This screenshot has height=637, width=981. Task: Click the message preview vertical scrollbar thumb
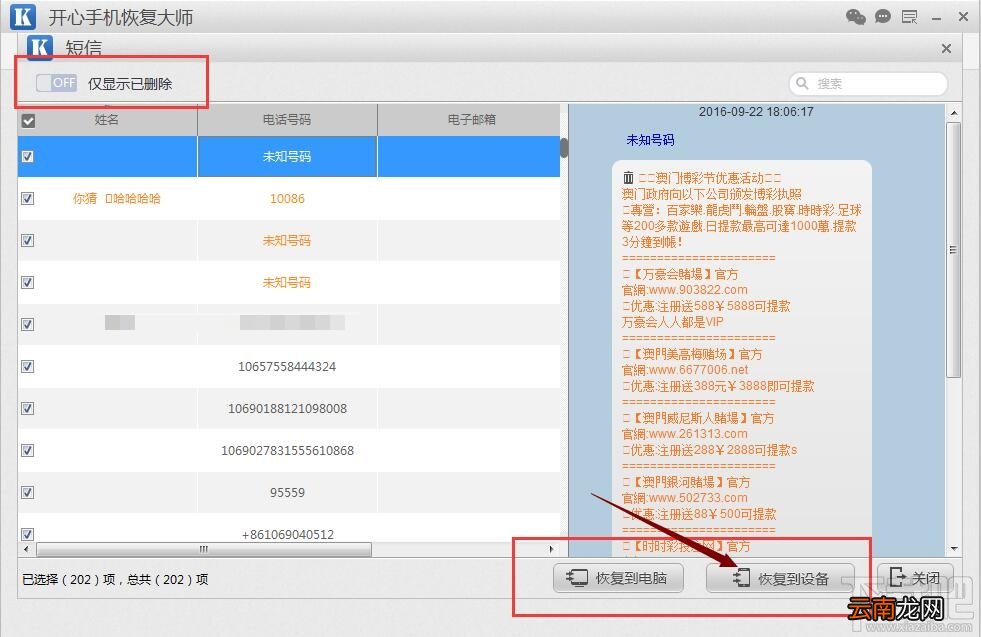click(953, 250)
